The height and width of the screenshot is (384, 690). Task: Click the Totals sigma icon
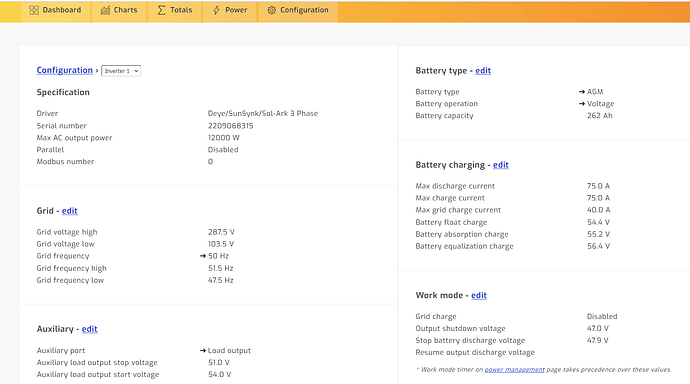[x=161, y=10]
